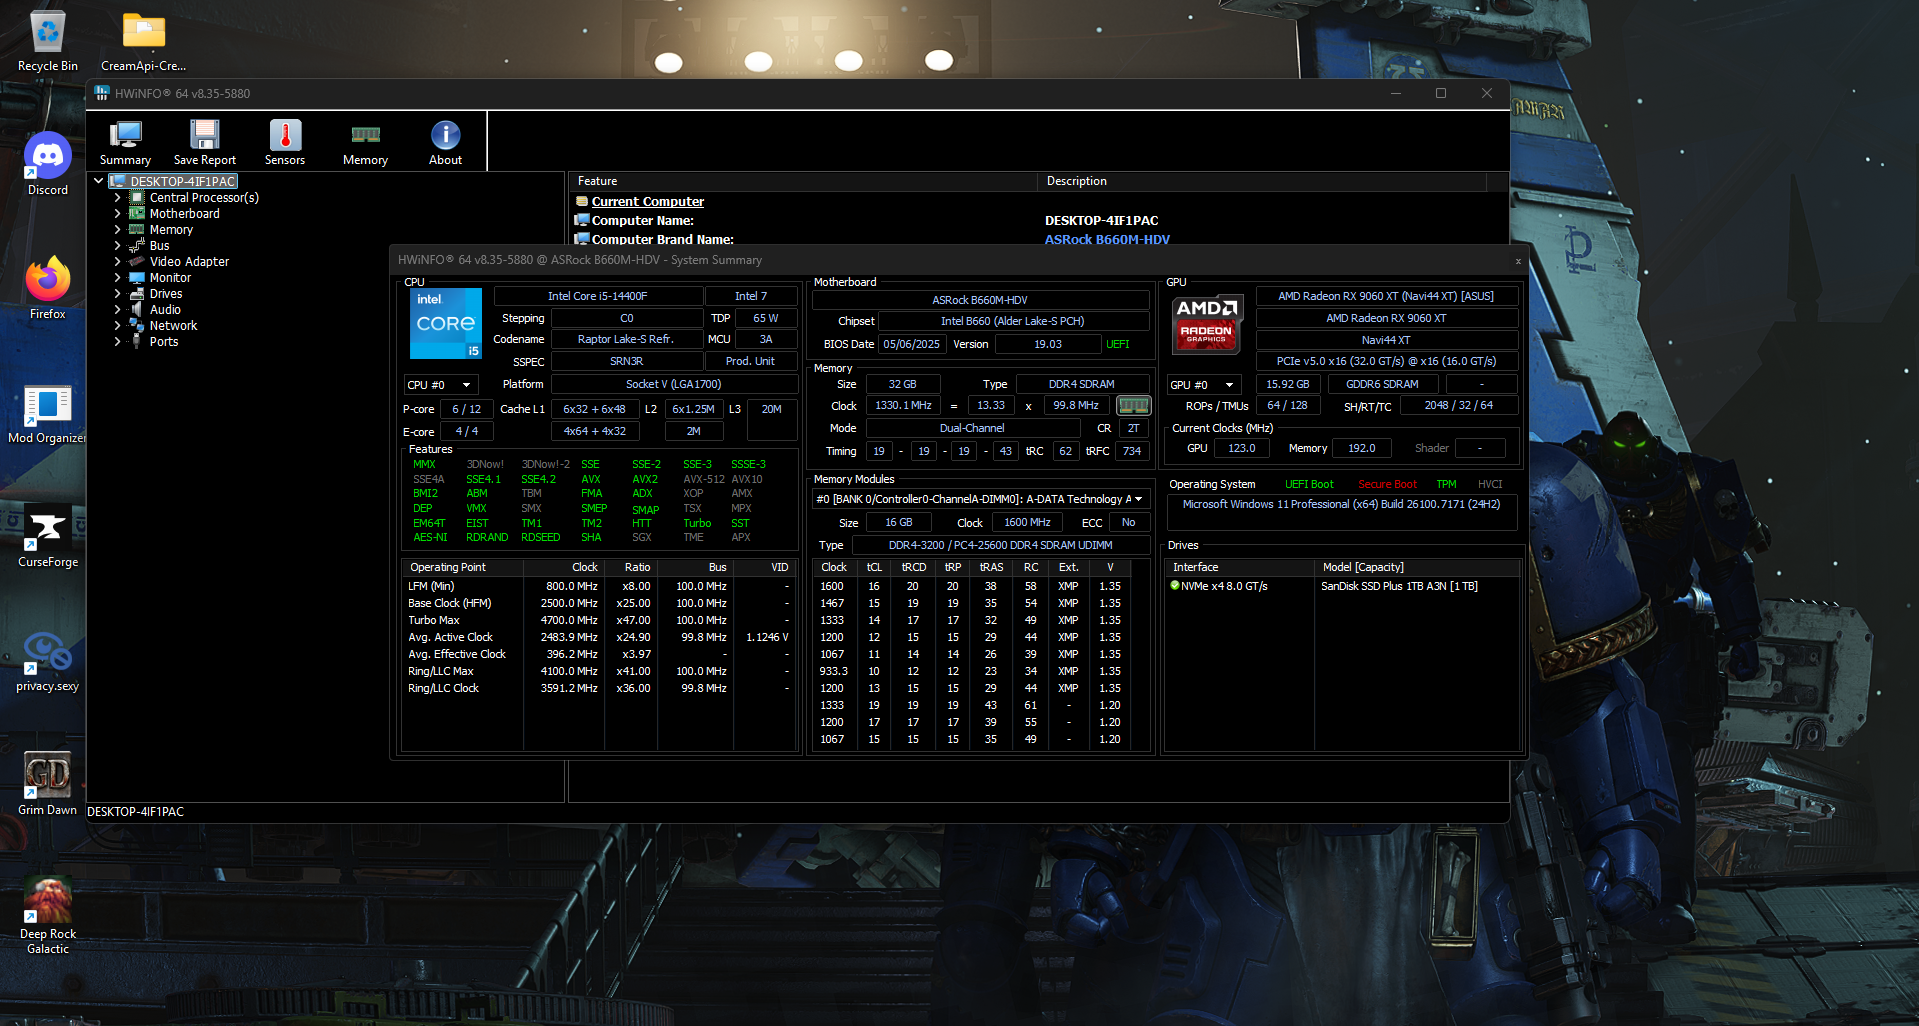Launch Grim Dawn from the desktop
1919x1026 pixels.
pos(48,785)
